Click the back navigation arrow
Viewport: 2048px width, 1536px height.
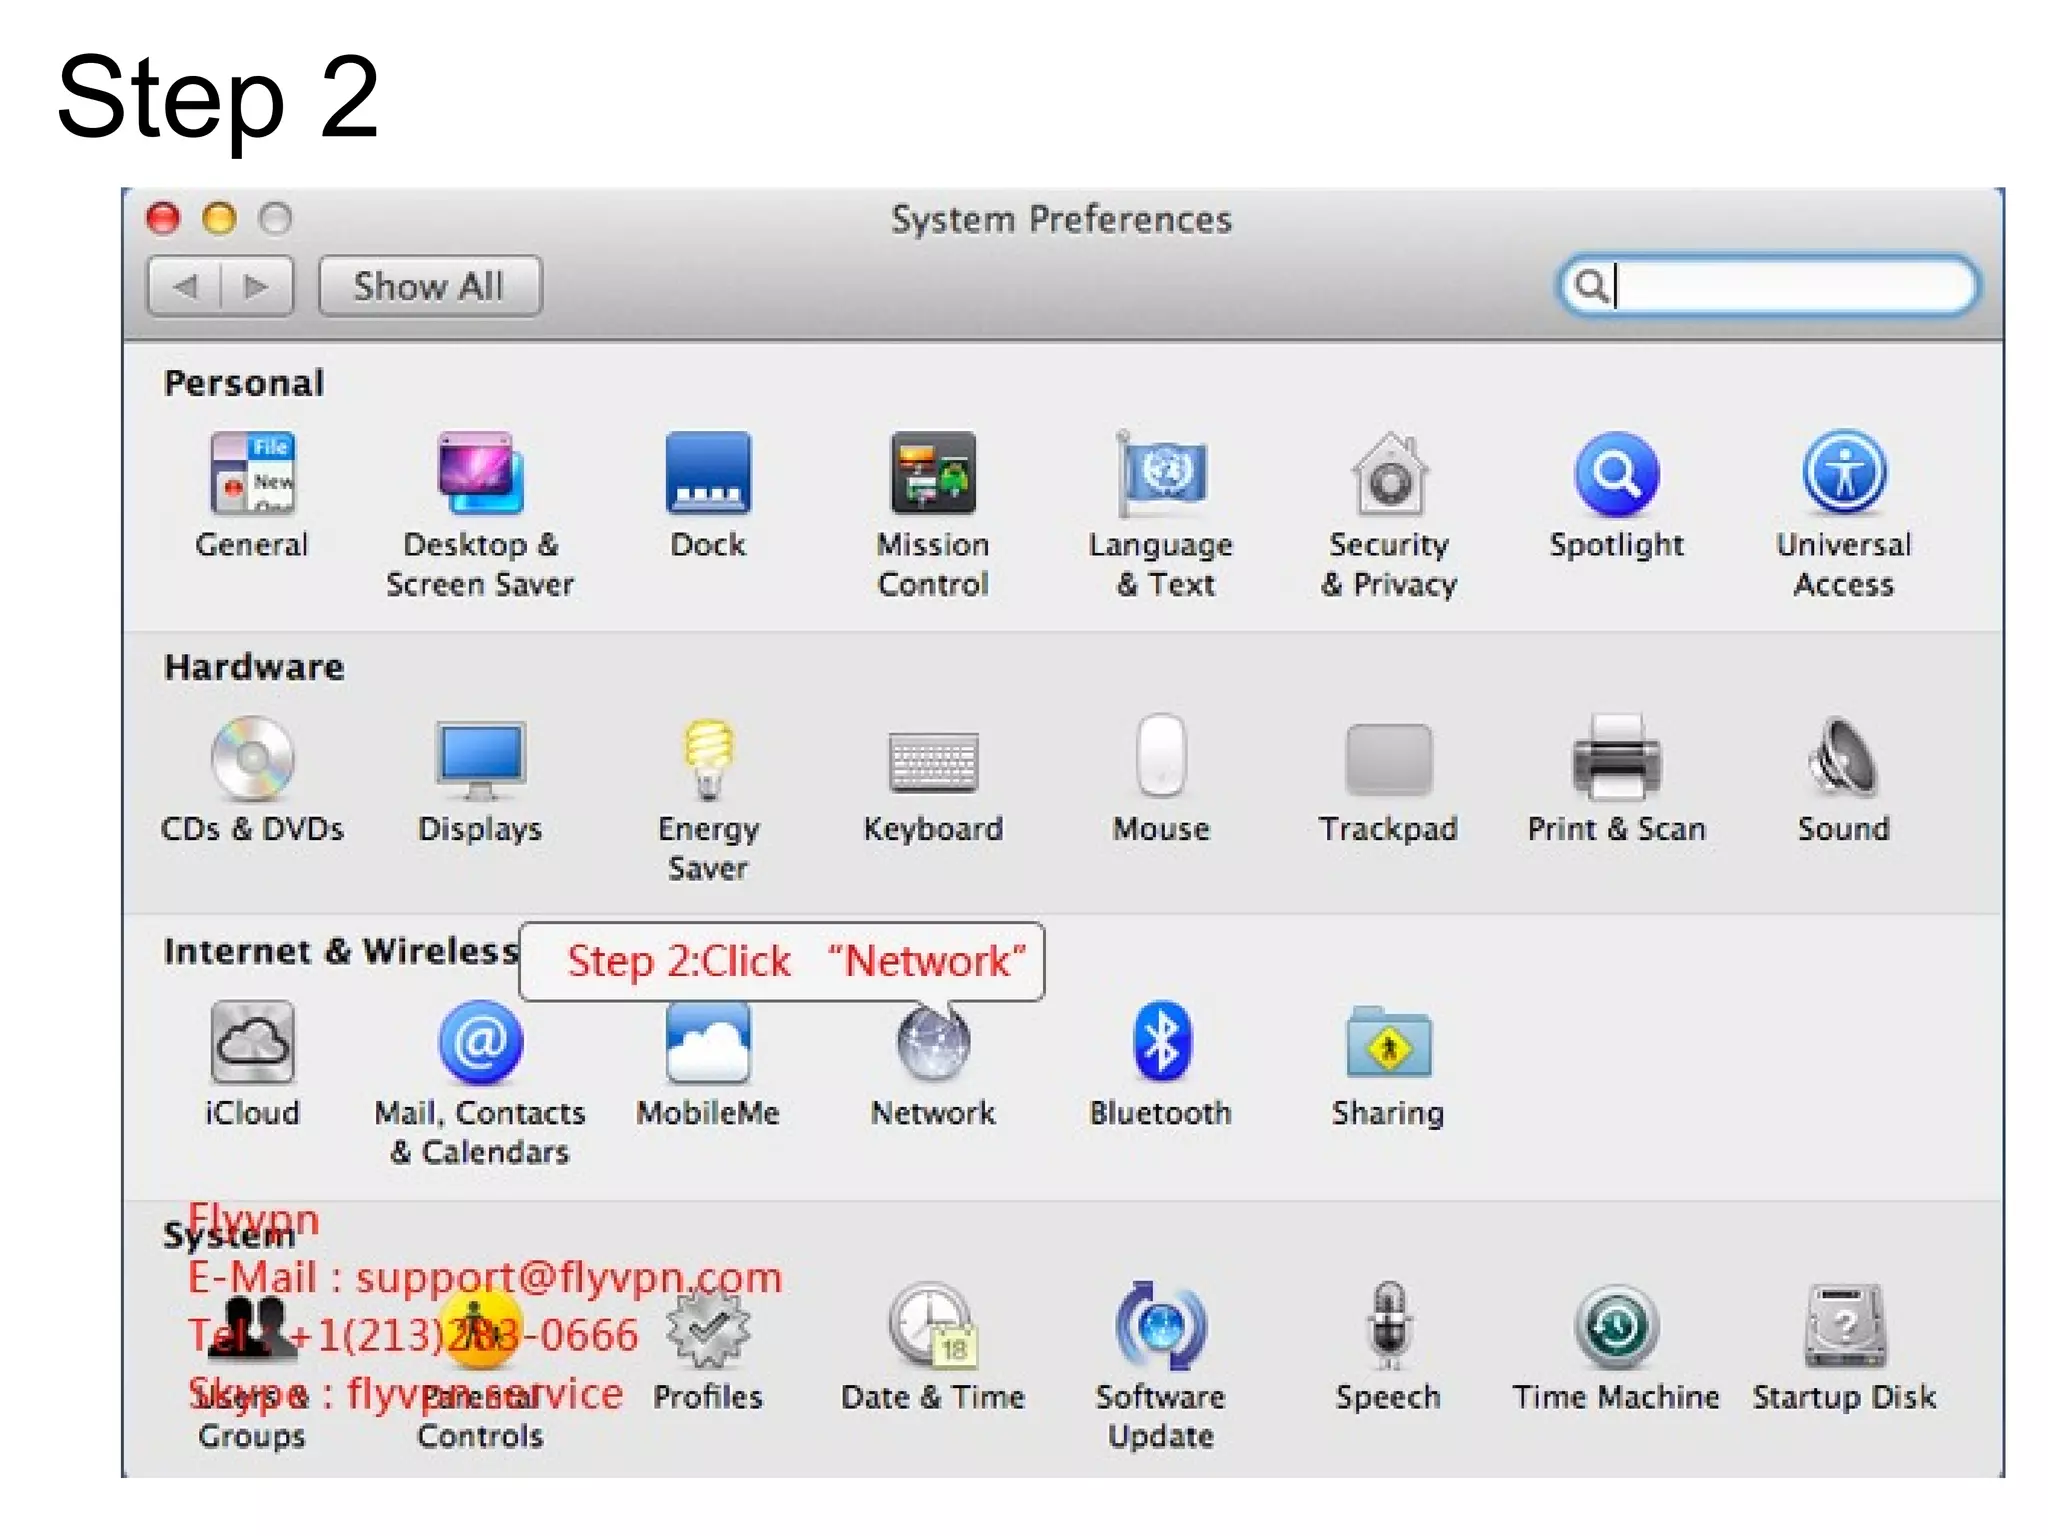pyautogui.click(x=186, y=287)
